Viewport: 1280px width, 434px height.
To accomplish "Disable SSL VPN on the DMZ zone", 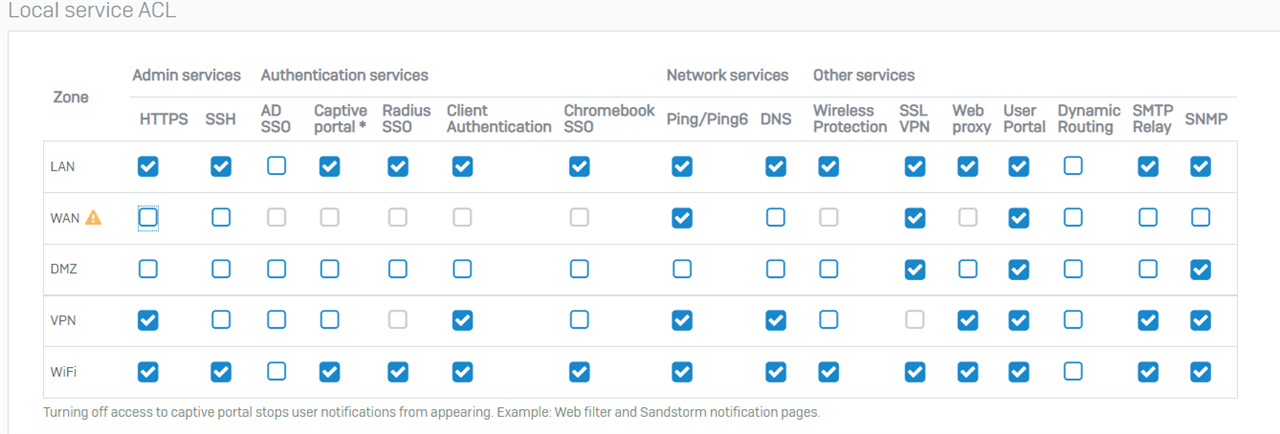I will [915, 269].
